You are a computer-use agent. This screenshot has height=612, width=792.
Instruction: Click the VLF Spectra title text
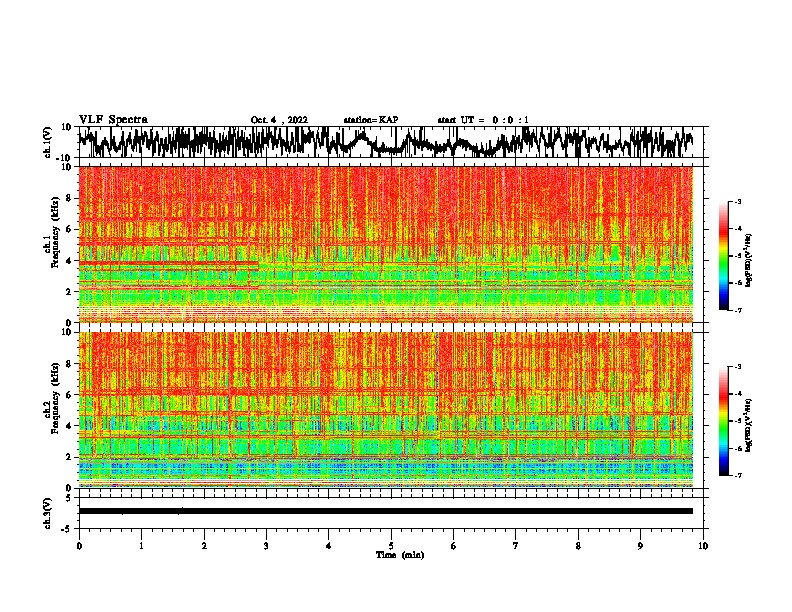(113, 120)
